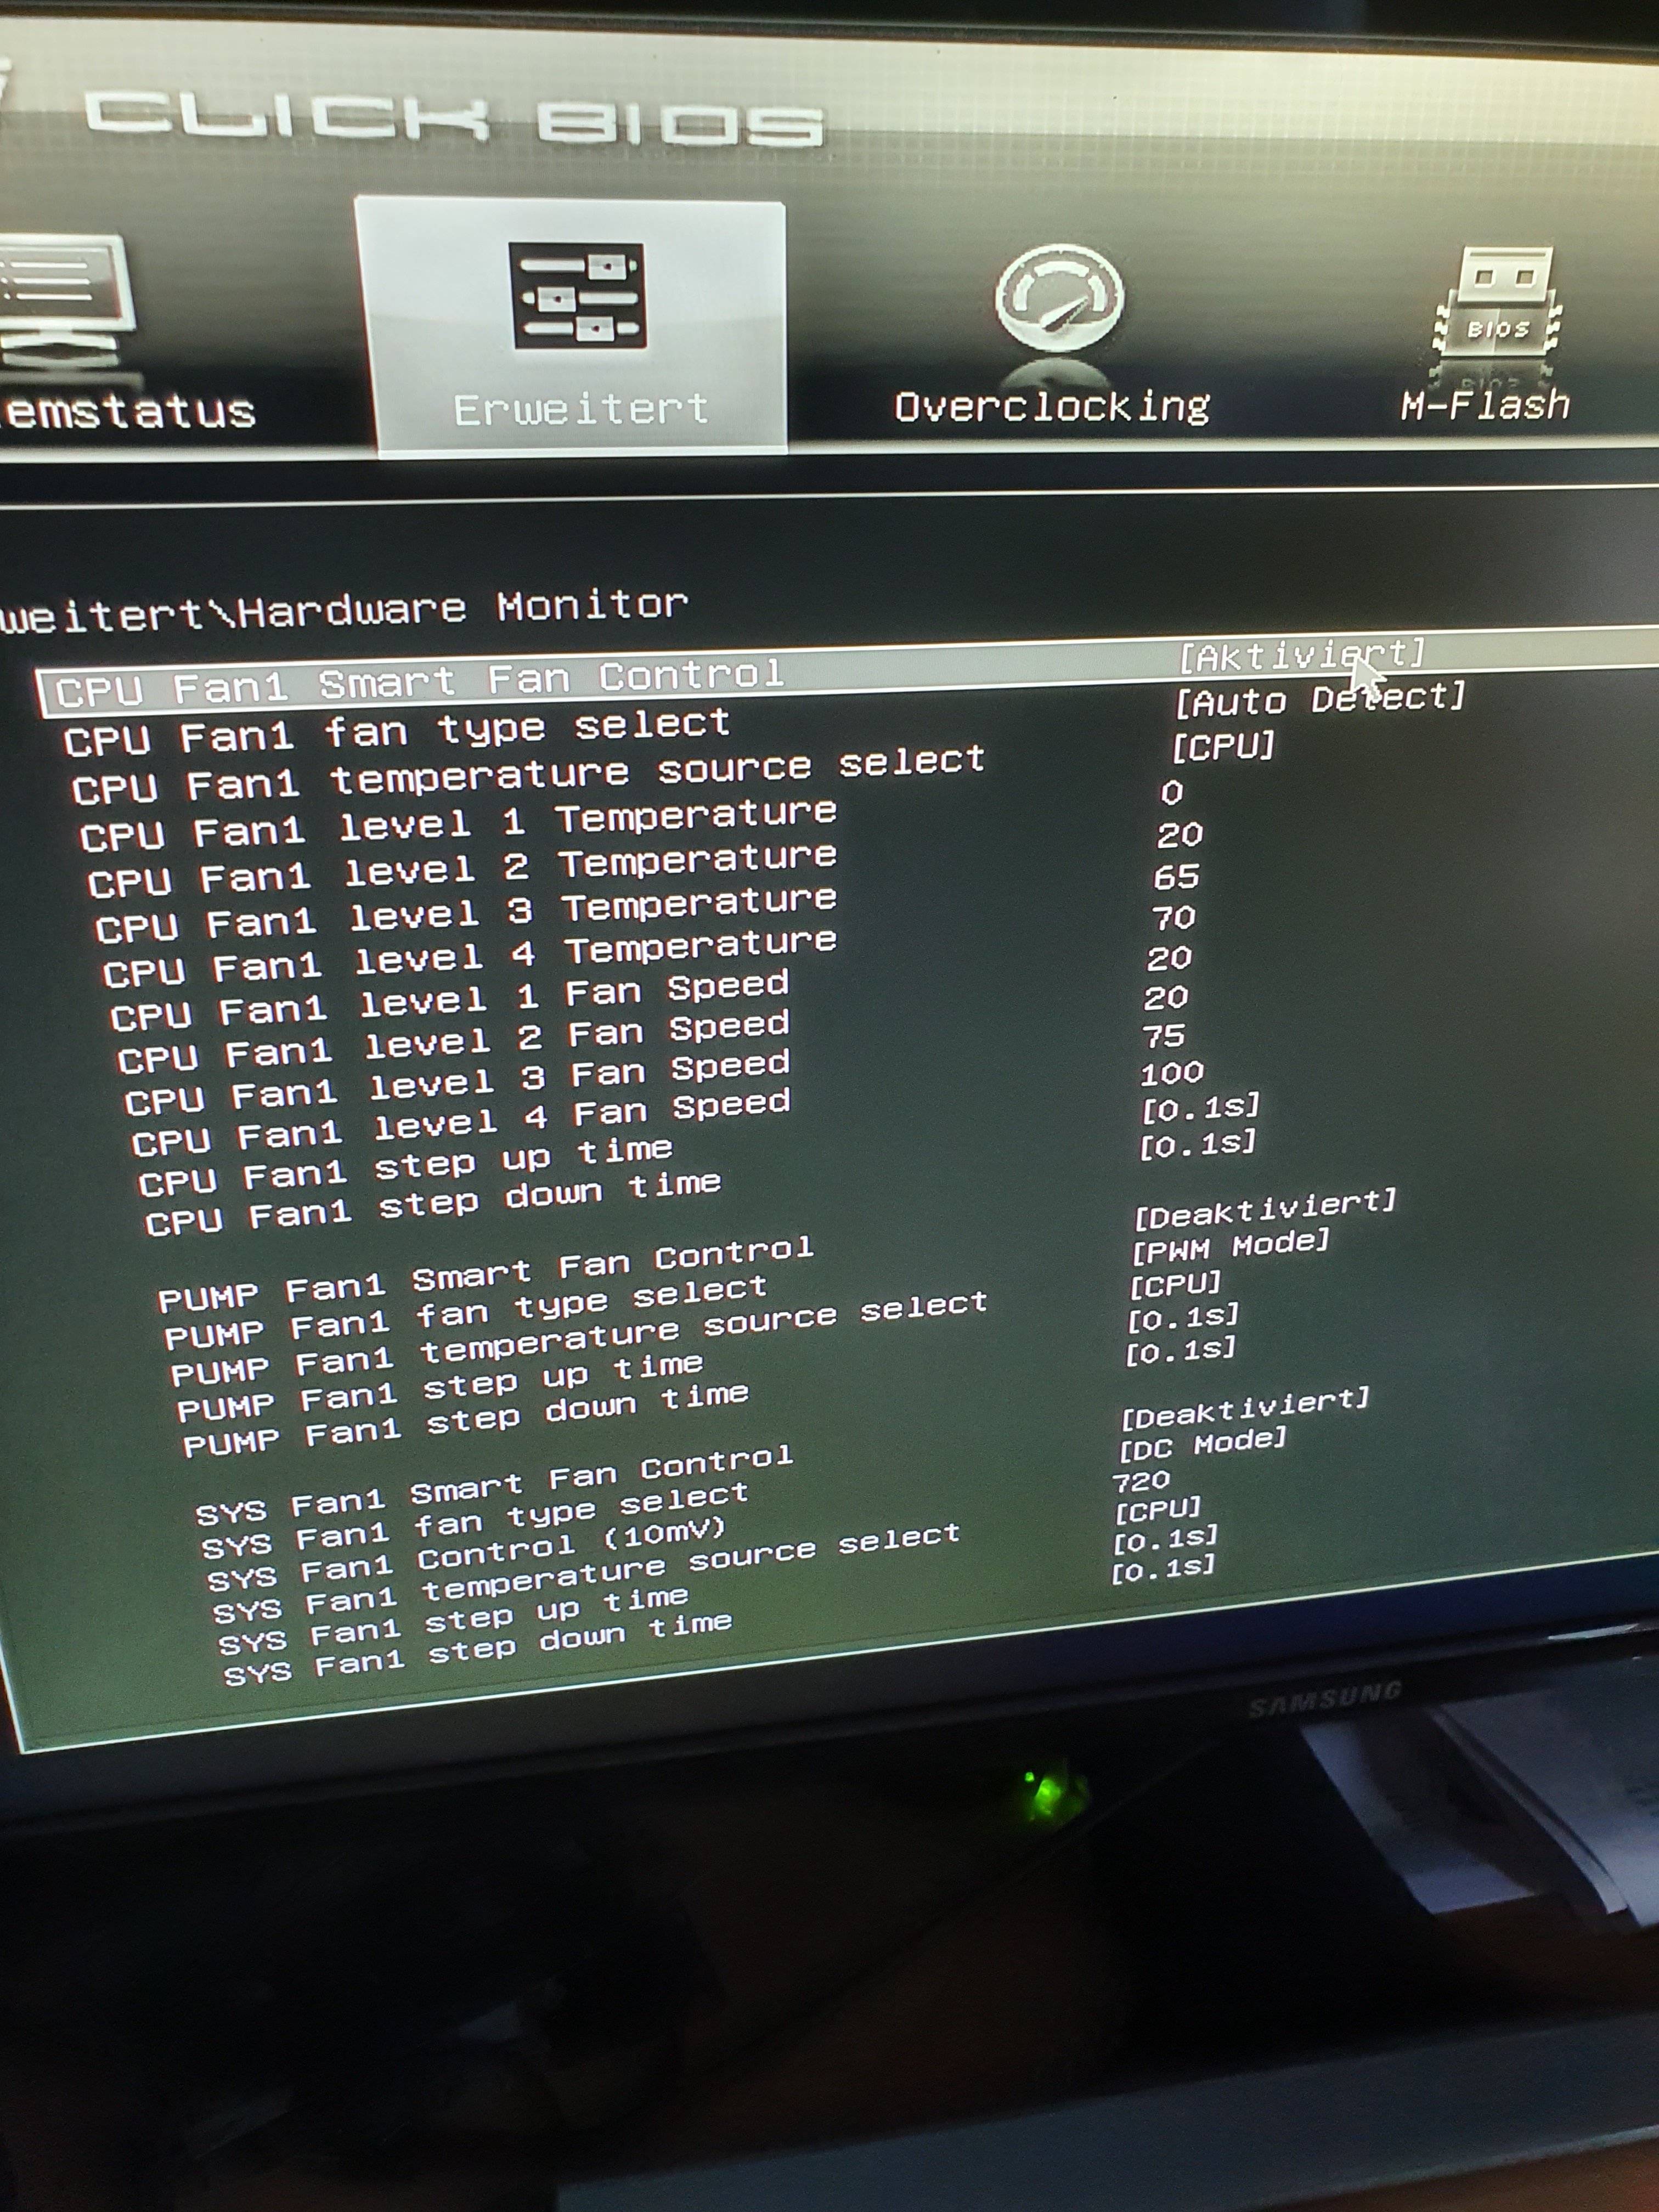
Task: Select the Overclocking tab label
Action: tap(1051, 407)
